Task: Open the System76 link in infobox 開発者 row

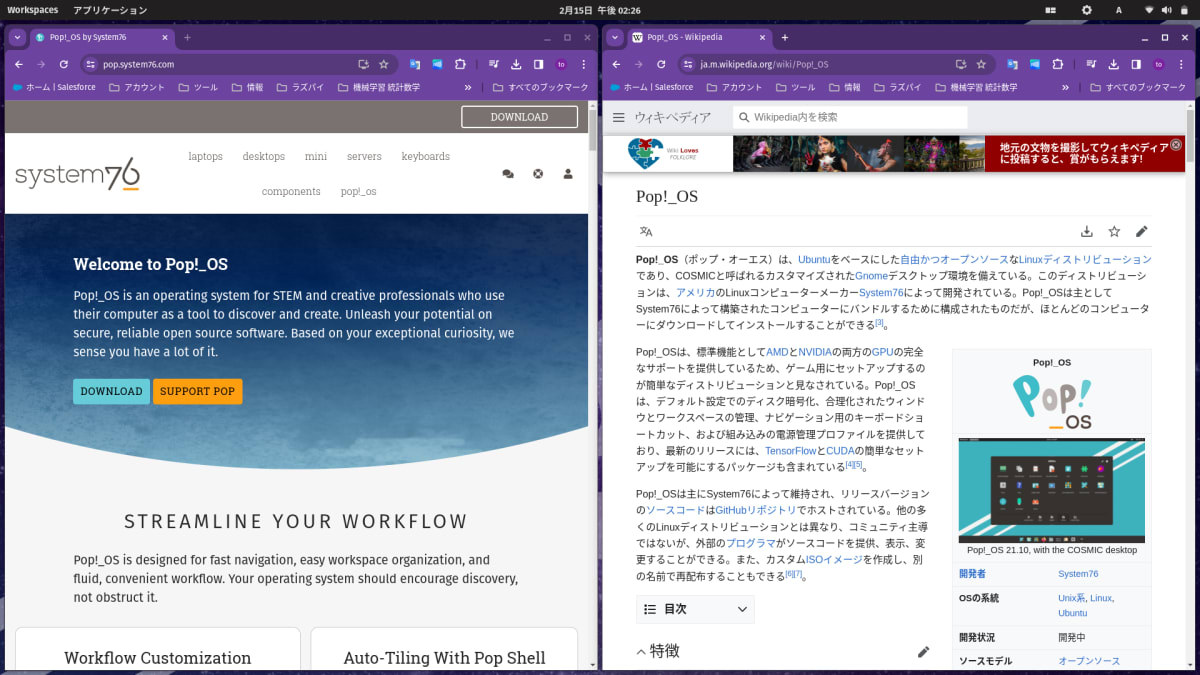Action: pyautogui.click(x=1078, y=574)
